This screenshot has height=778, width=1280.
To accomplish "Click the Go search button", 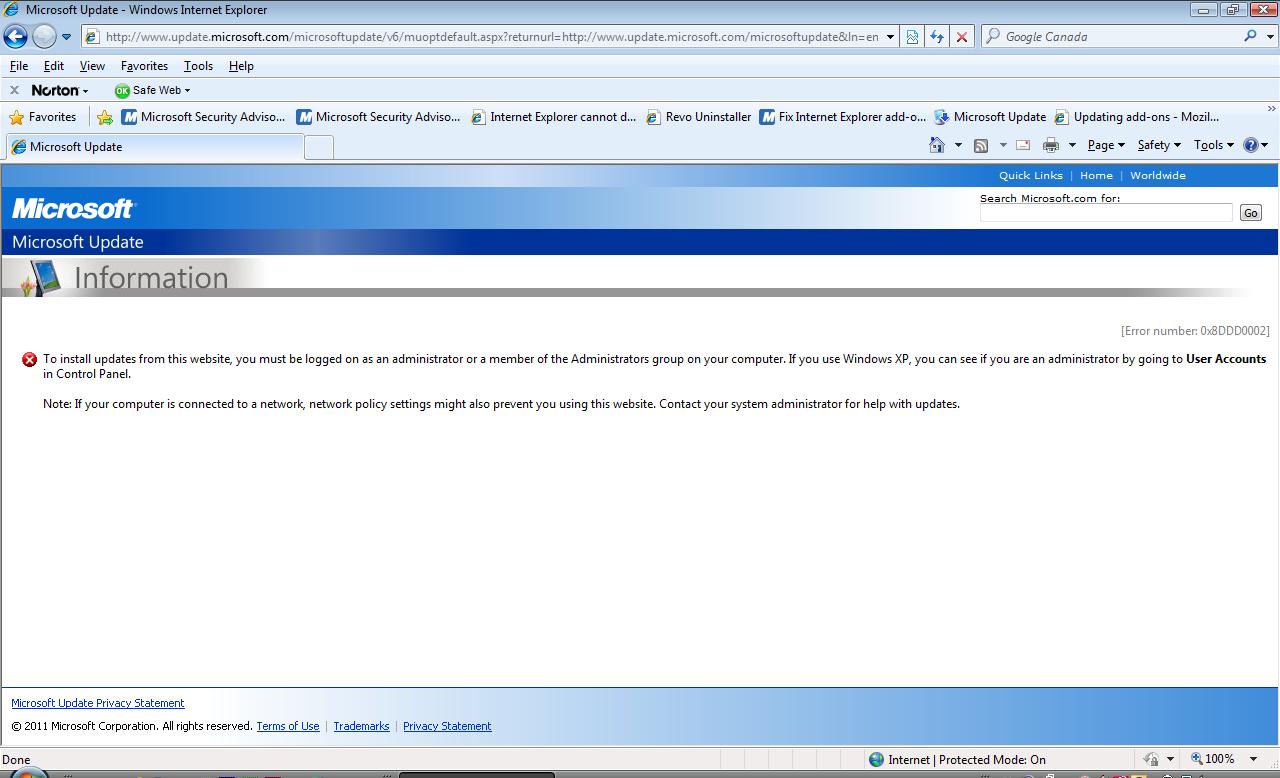I will click(1251, 213).
